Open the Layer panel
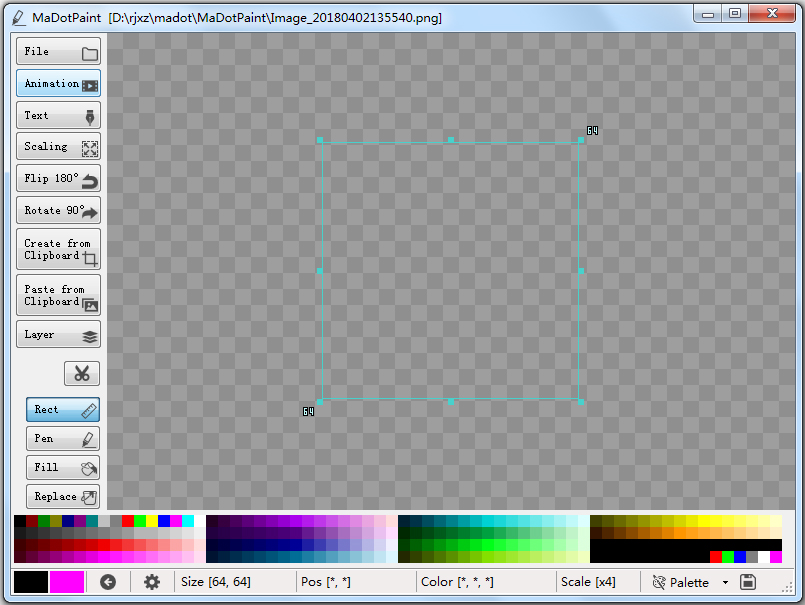 (x=59, y=335)
